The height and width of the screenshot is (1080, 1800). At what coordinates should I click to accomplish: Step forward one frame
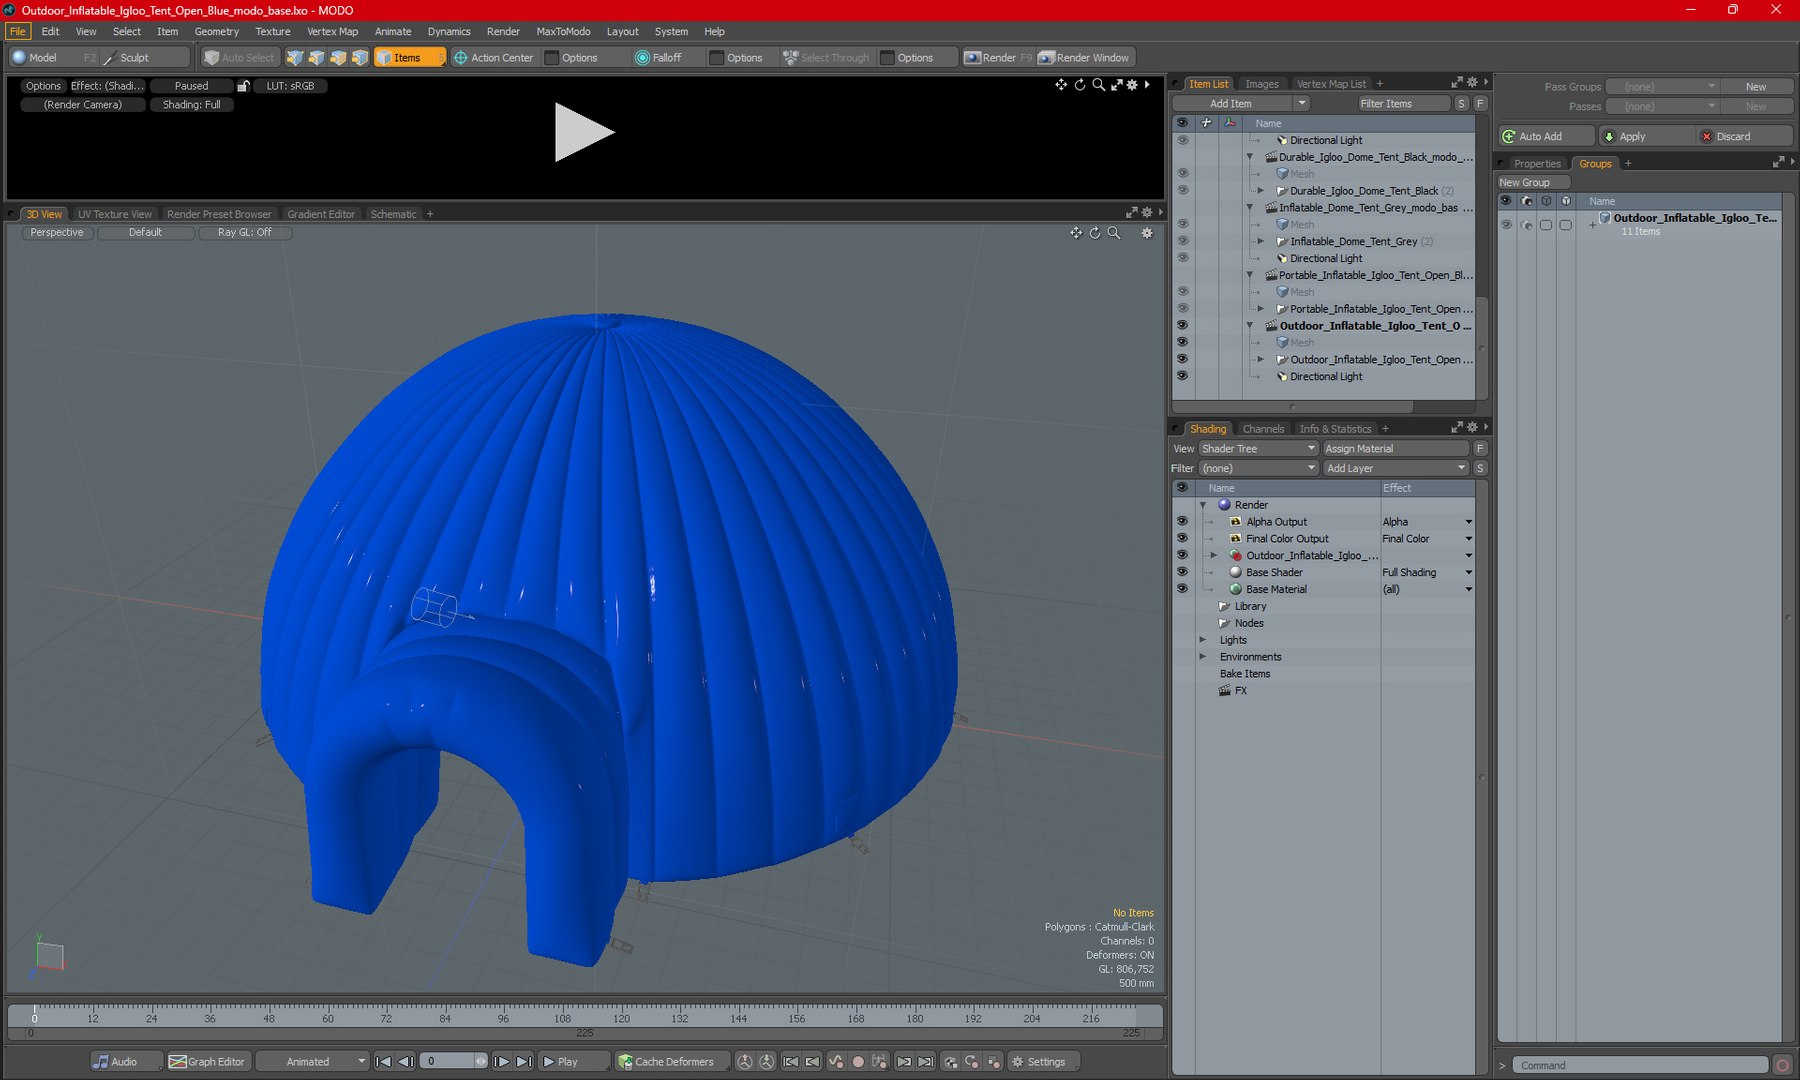pos(502,1061)
